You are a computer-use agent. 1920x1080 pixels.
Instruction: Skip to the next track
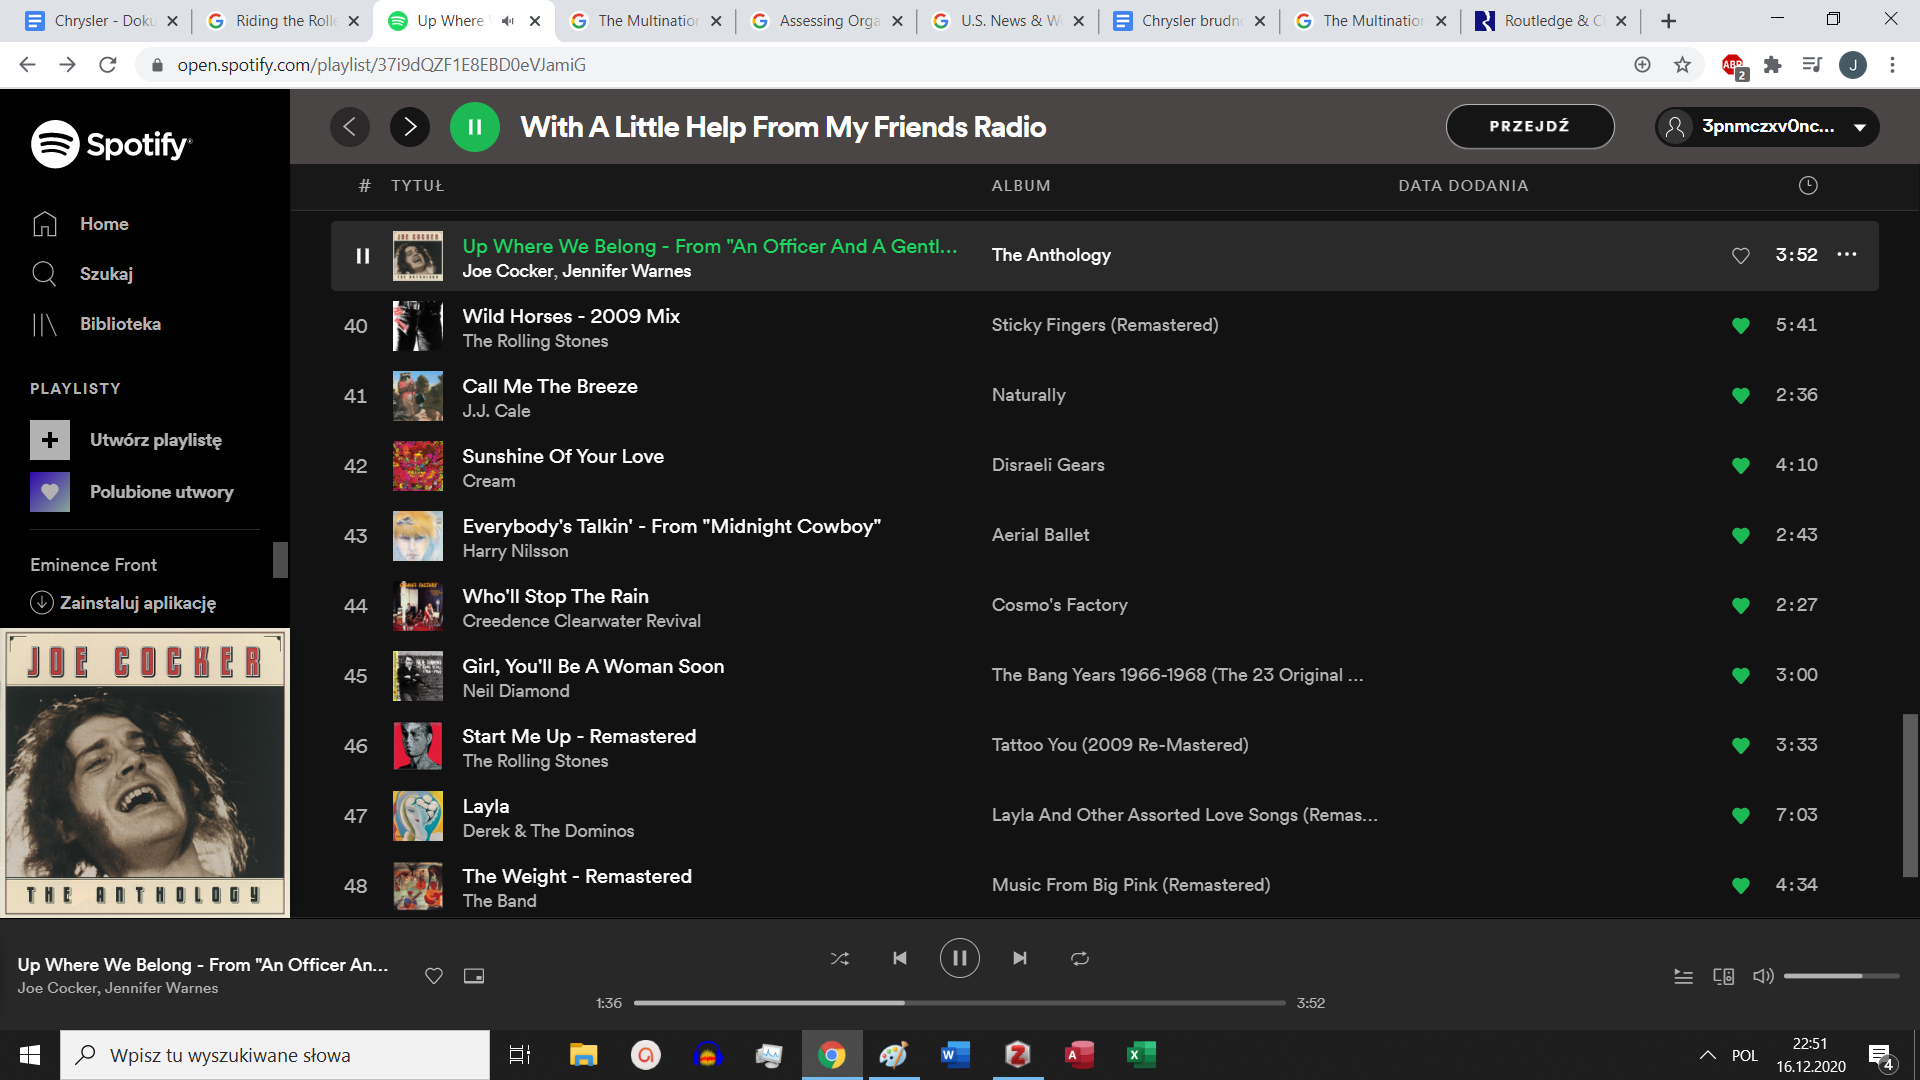[x=1019, y=958]
